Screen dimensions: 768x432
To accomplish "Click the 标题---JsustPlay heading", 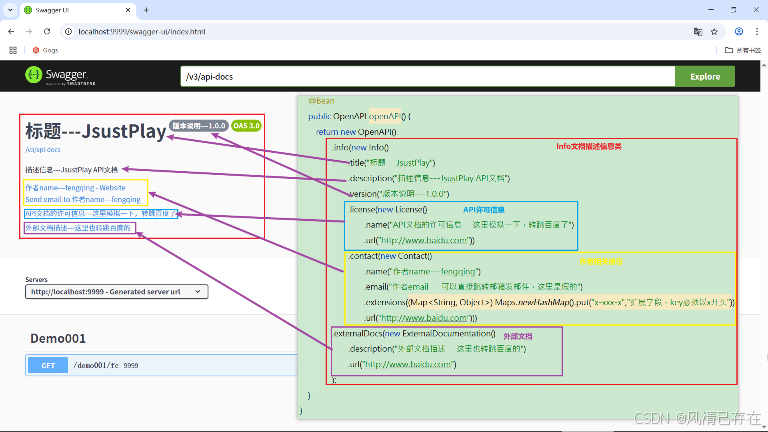I will coord(96,131).
